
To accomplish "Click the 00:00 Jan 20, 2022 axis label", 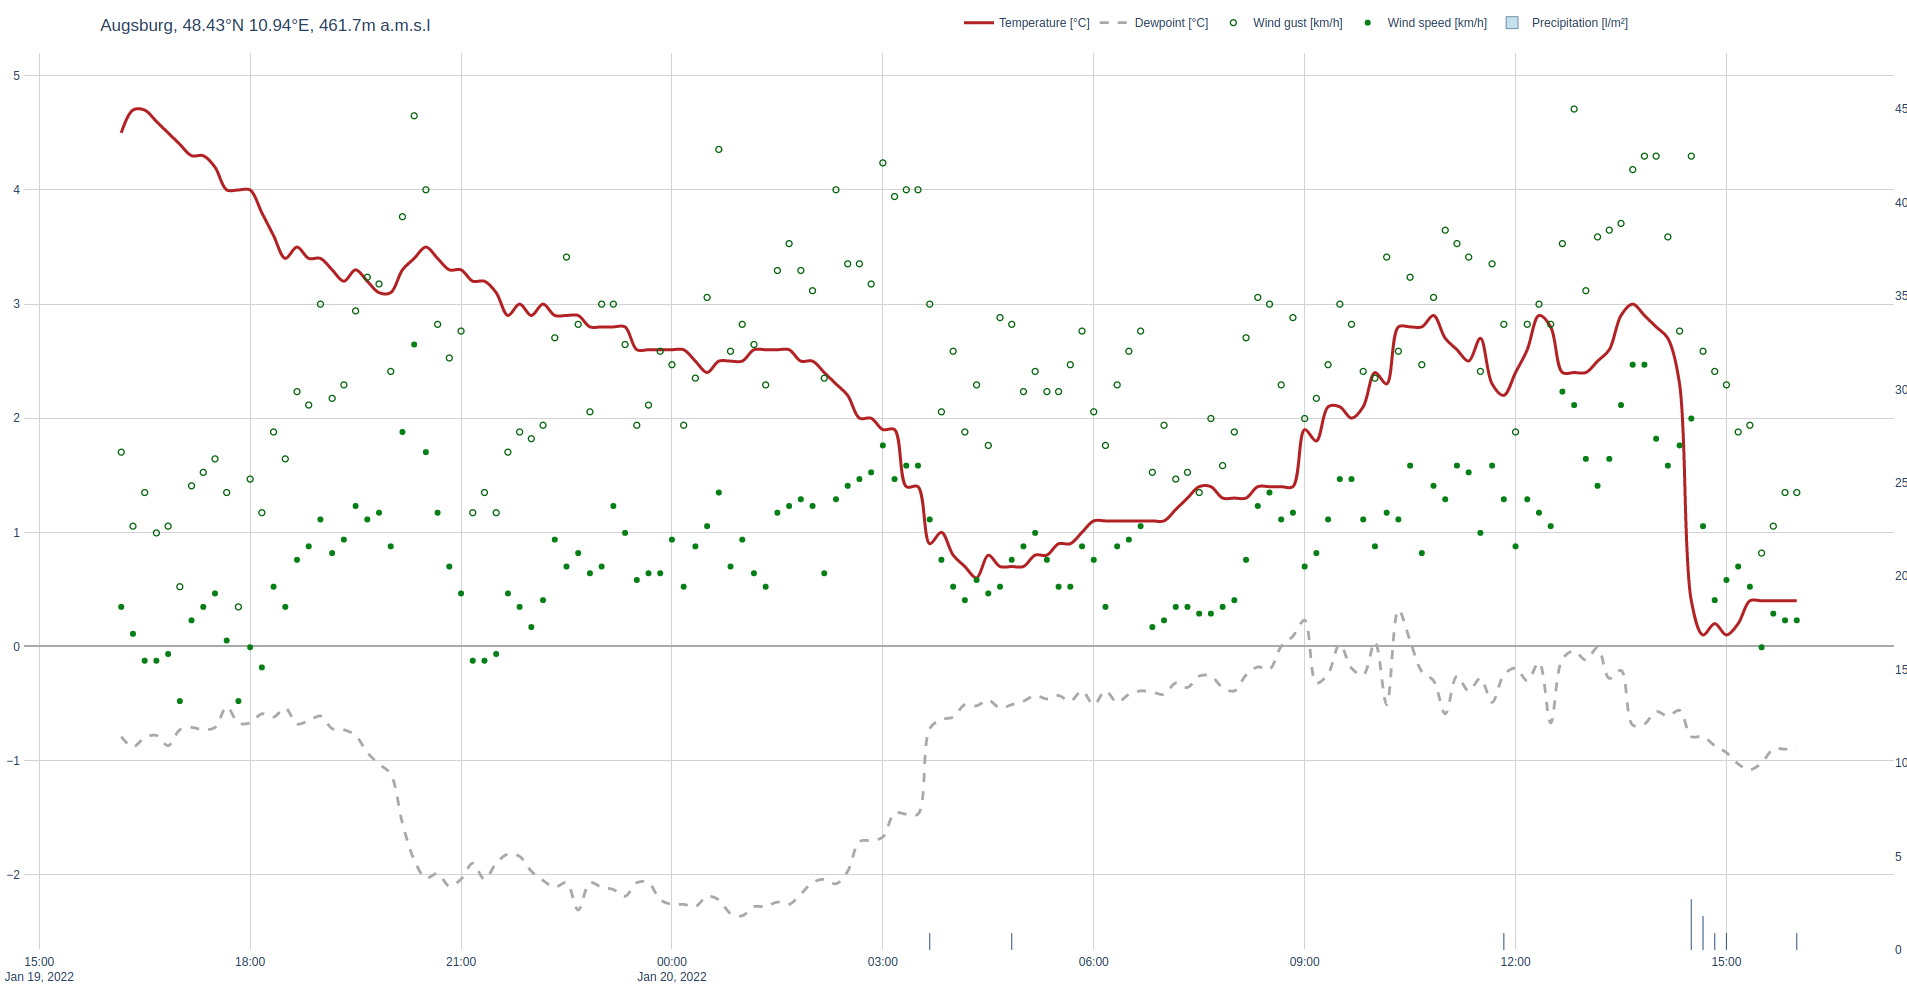I will (672, 969).
